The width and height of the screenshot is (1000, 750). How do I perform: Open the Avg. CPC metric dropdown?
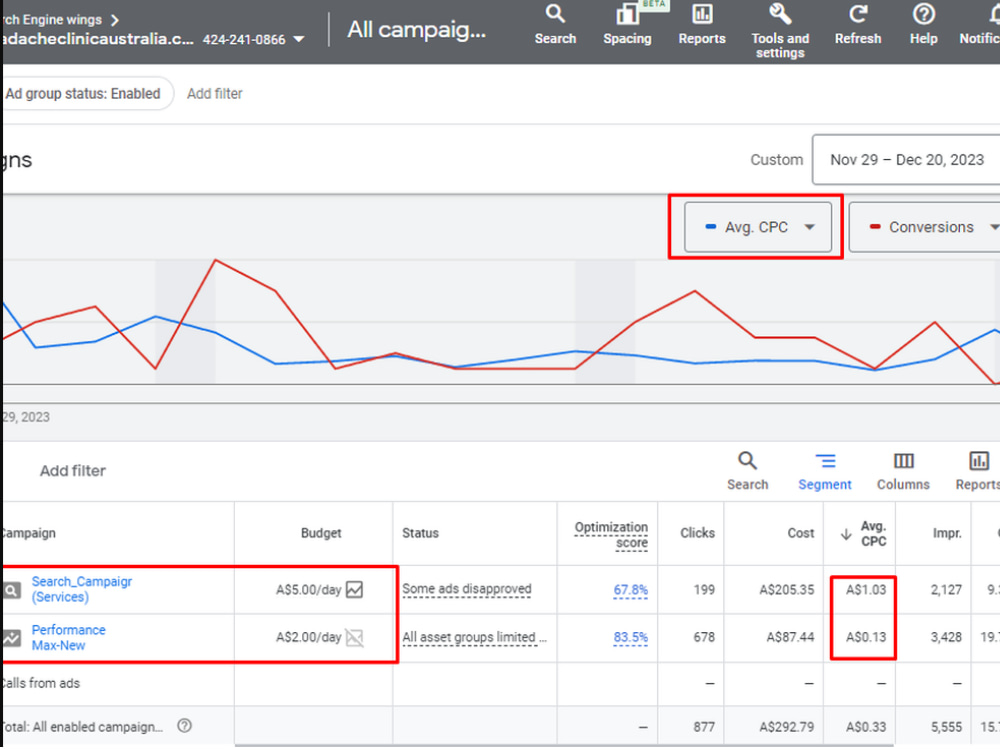point(758,227)
